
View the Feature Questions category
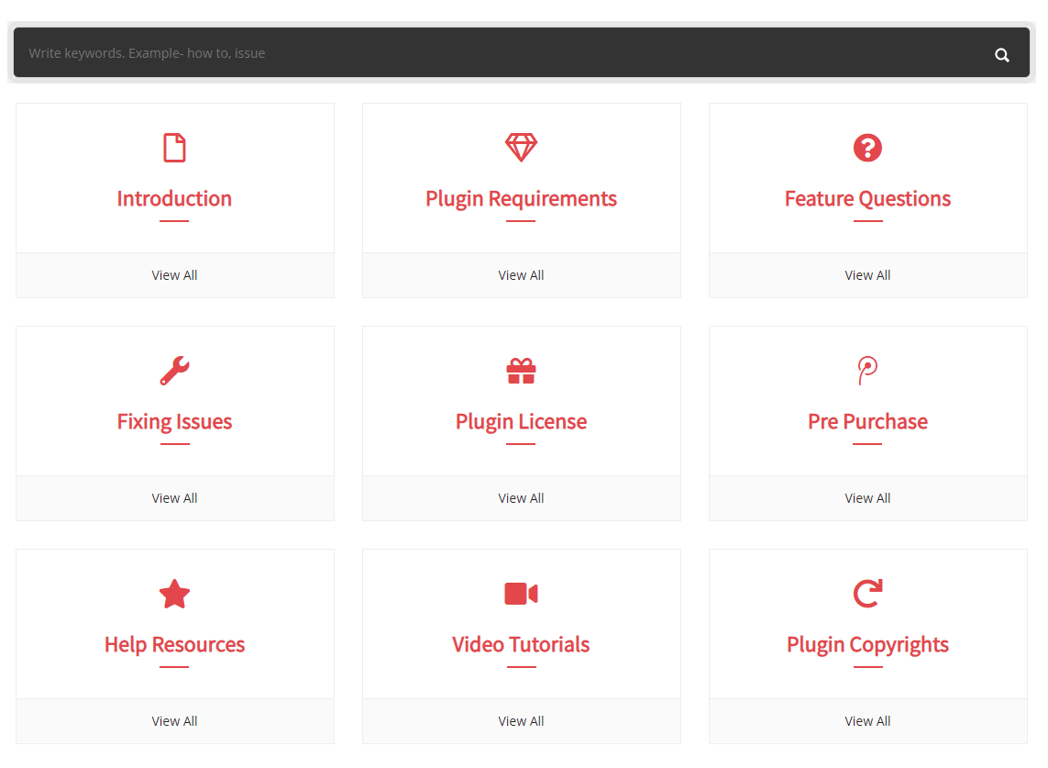(x=867, y=198)
